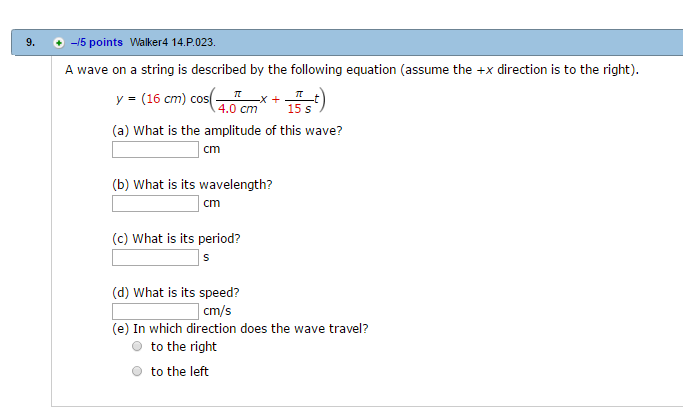Click the part (c) period question text
This screenshot has width=683, height=418.
(176, 239)
